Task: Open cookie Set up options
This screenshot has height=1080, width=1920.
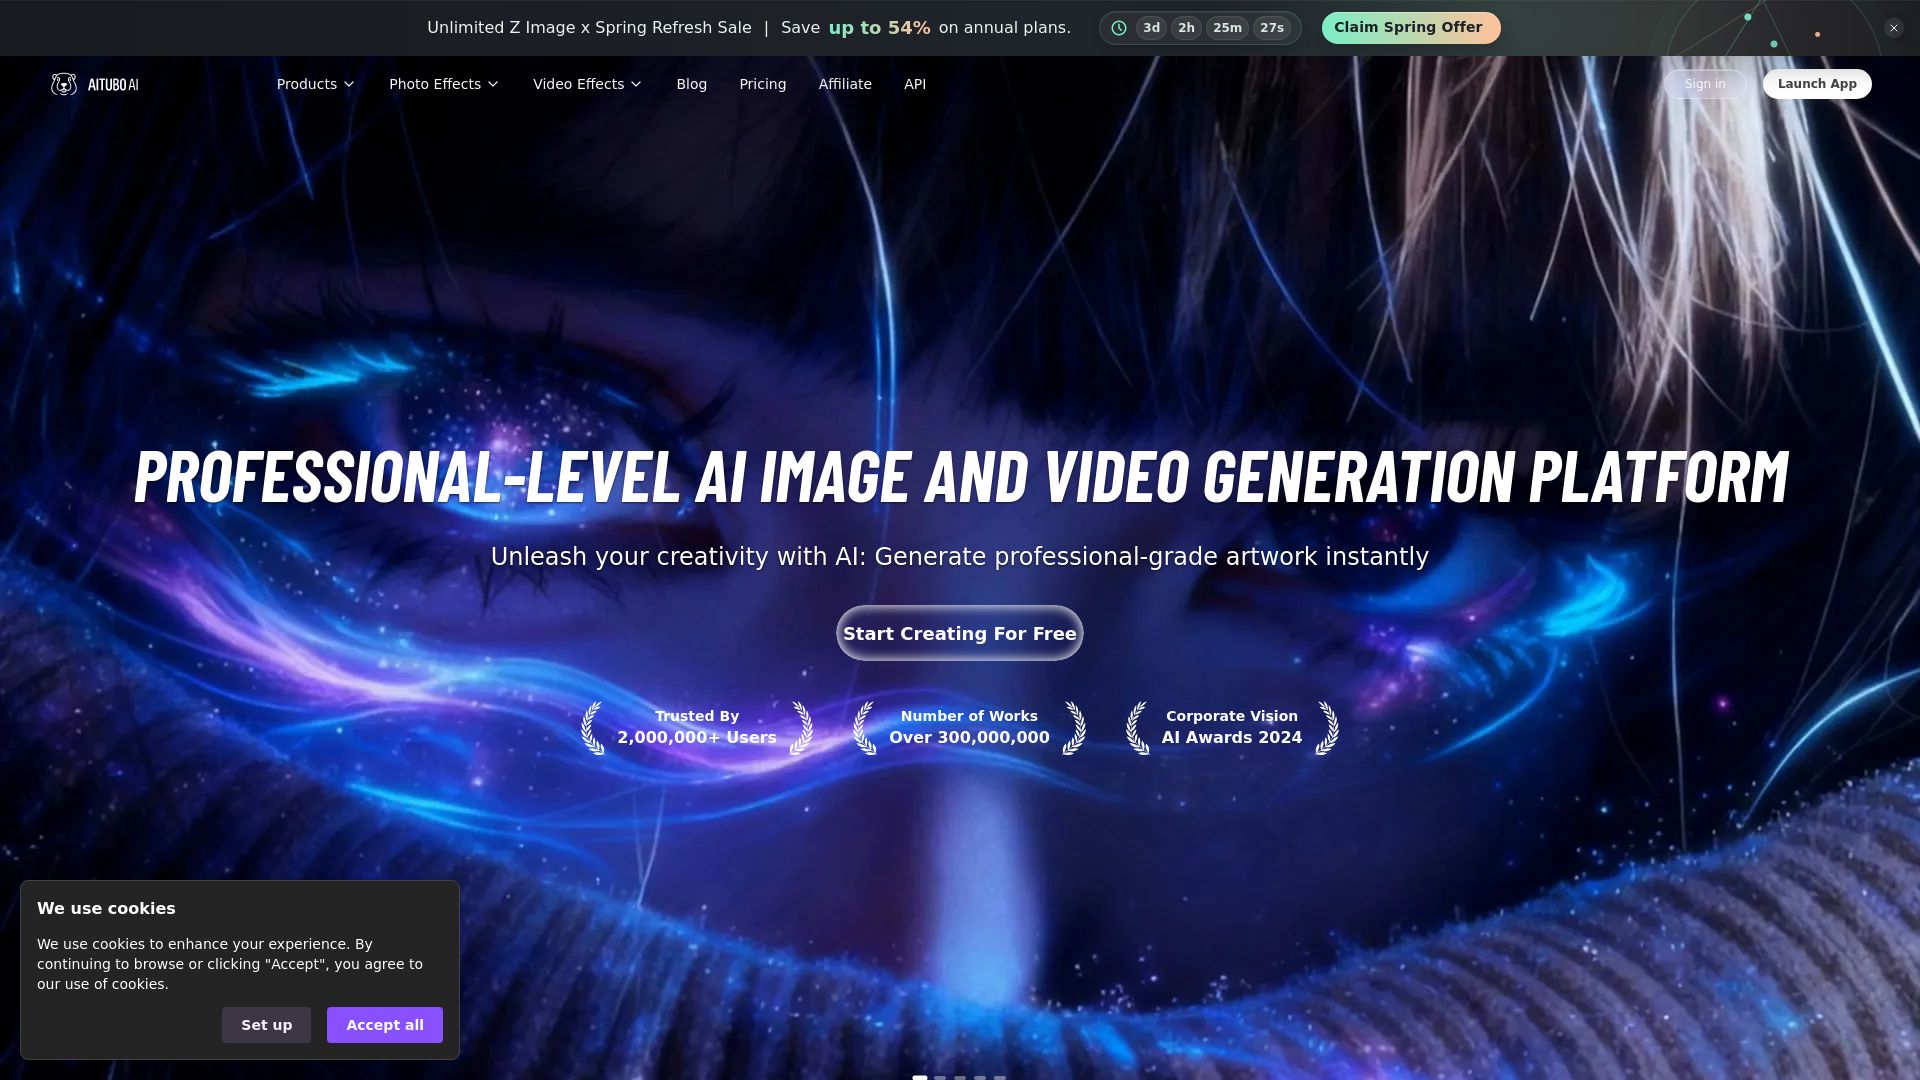Action: point(266,1025)
